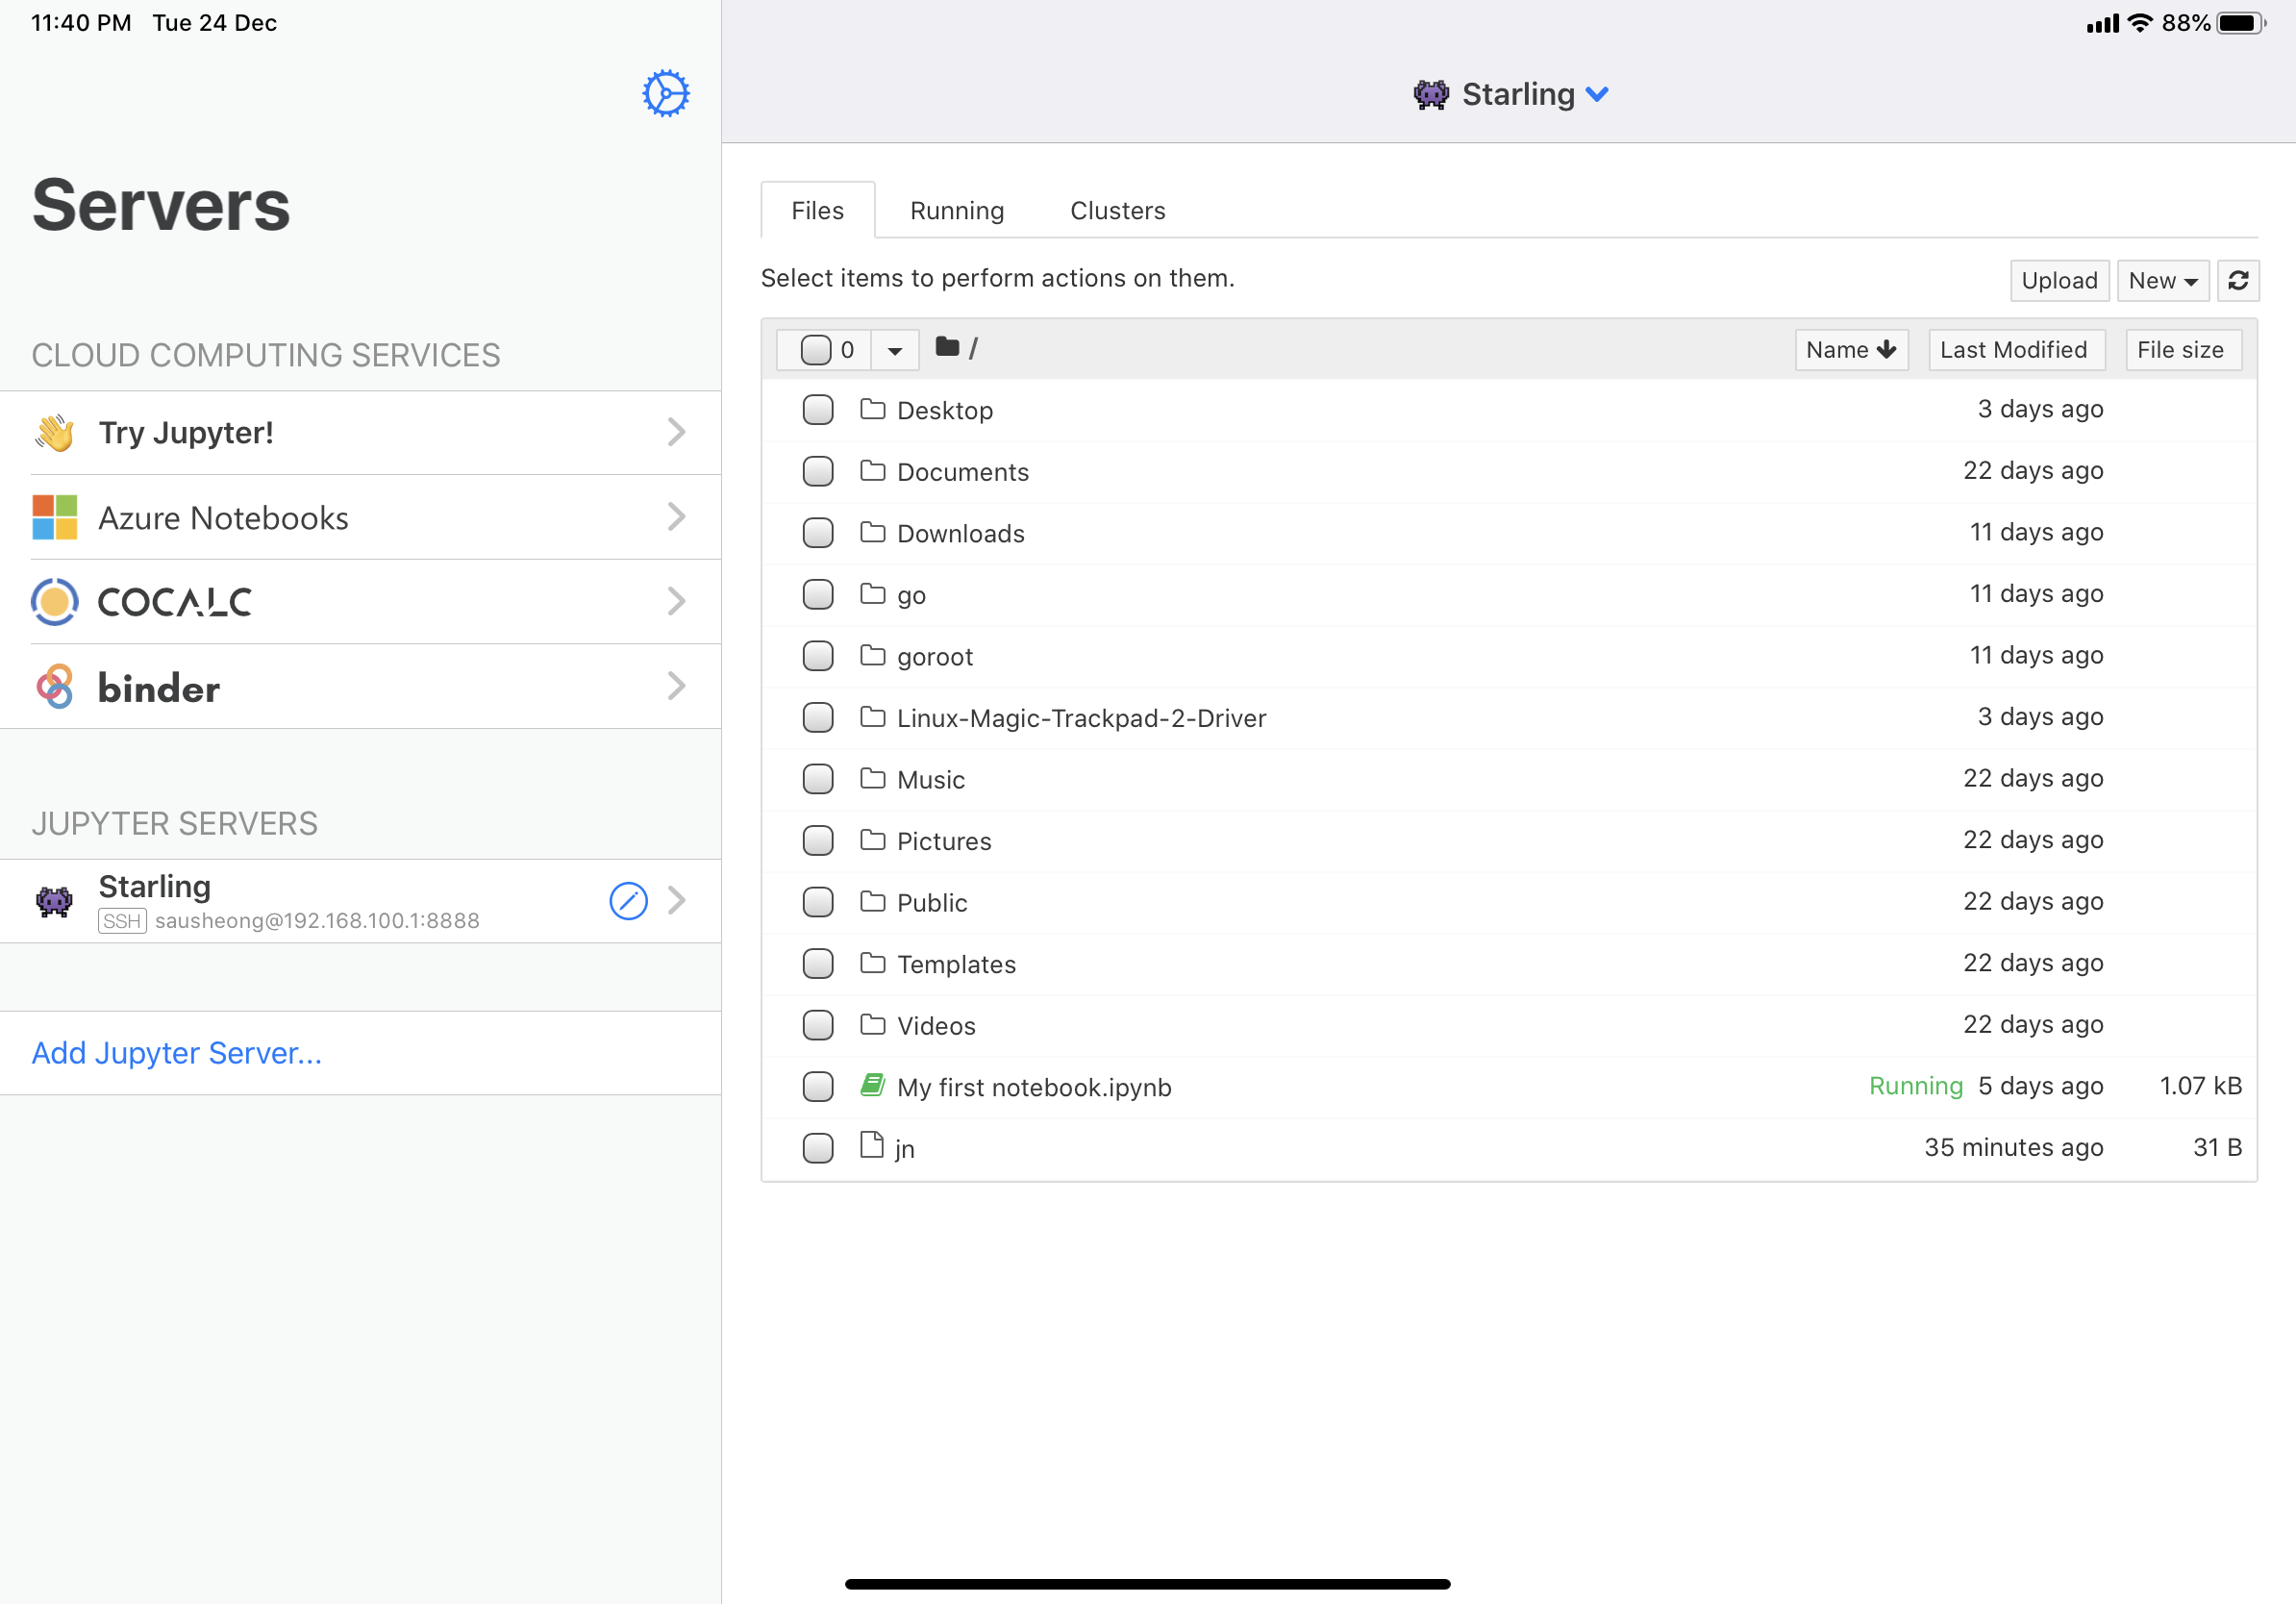Tap the Starling alien monster icon in sidebar

54,900
